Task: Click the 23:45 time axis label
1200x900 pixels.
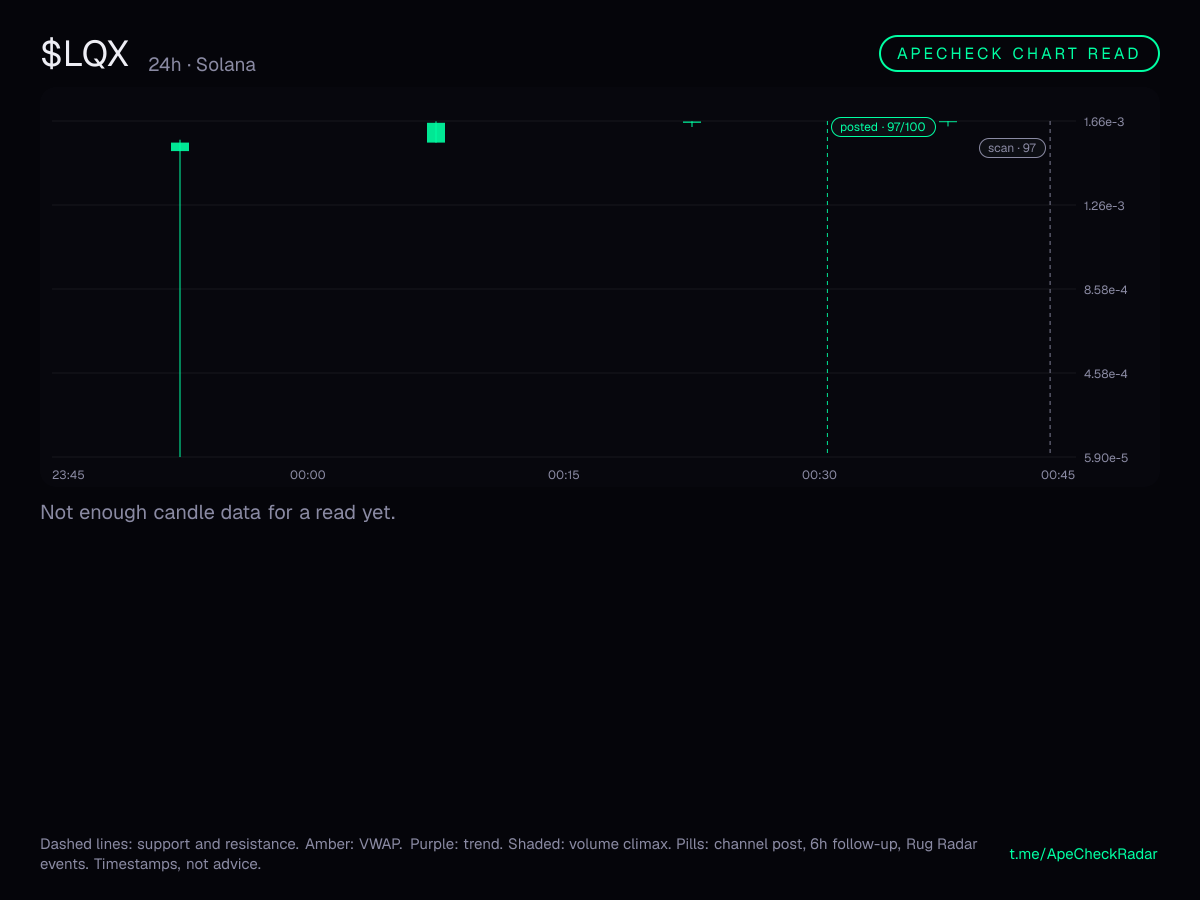Action: click(x=68, y=475)
